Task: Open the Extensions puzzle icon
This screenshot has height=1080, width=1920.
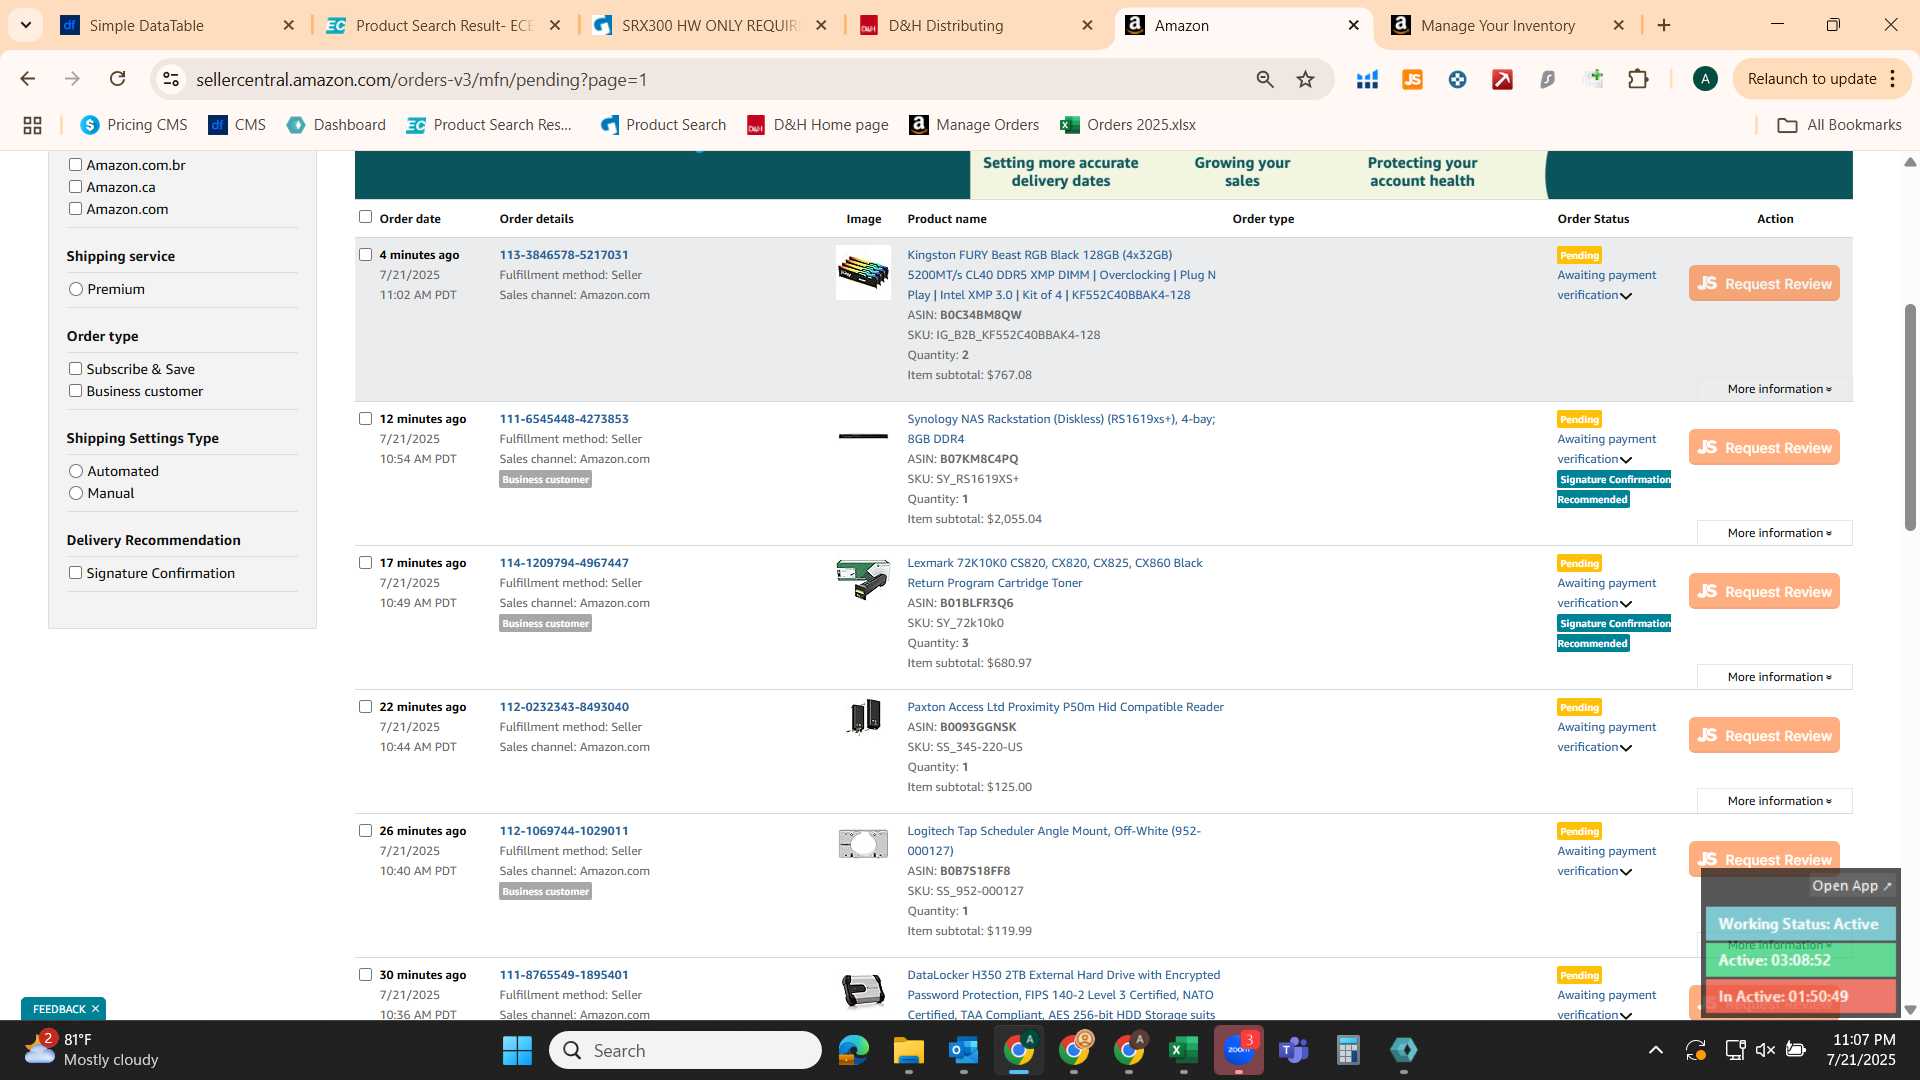Action: 1638,79
